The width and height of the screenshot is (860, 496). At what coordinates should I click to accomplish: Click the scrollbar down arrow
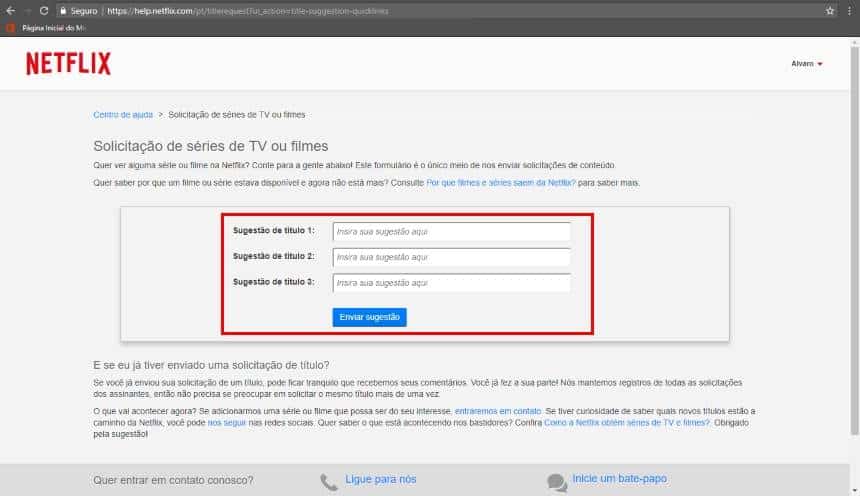click(855, 491)
